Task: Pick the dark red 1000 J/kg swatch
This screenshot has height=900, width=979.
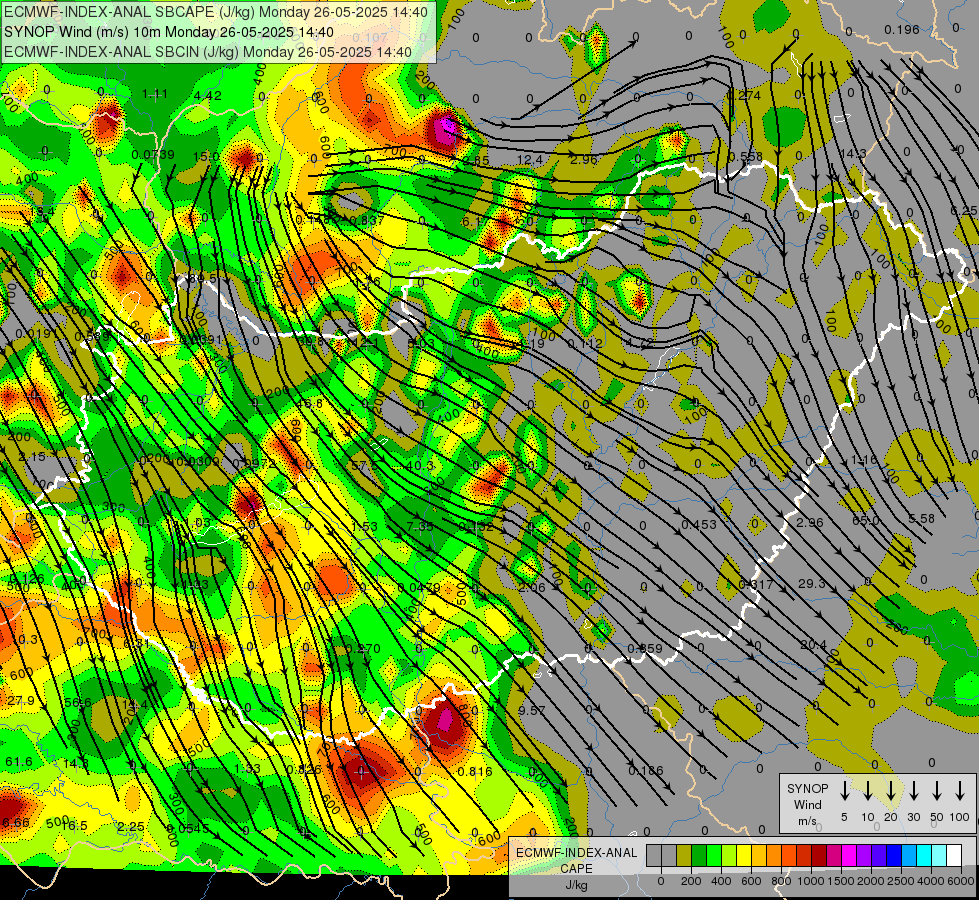Action: coord(819,856)
